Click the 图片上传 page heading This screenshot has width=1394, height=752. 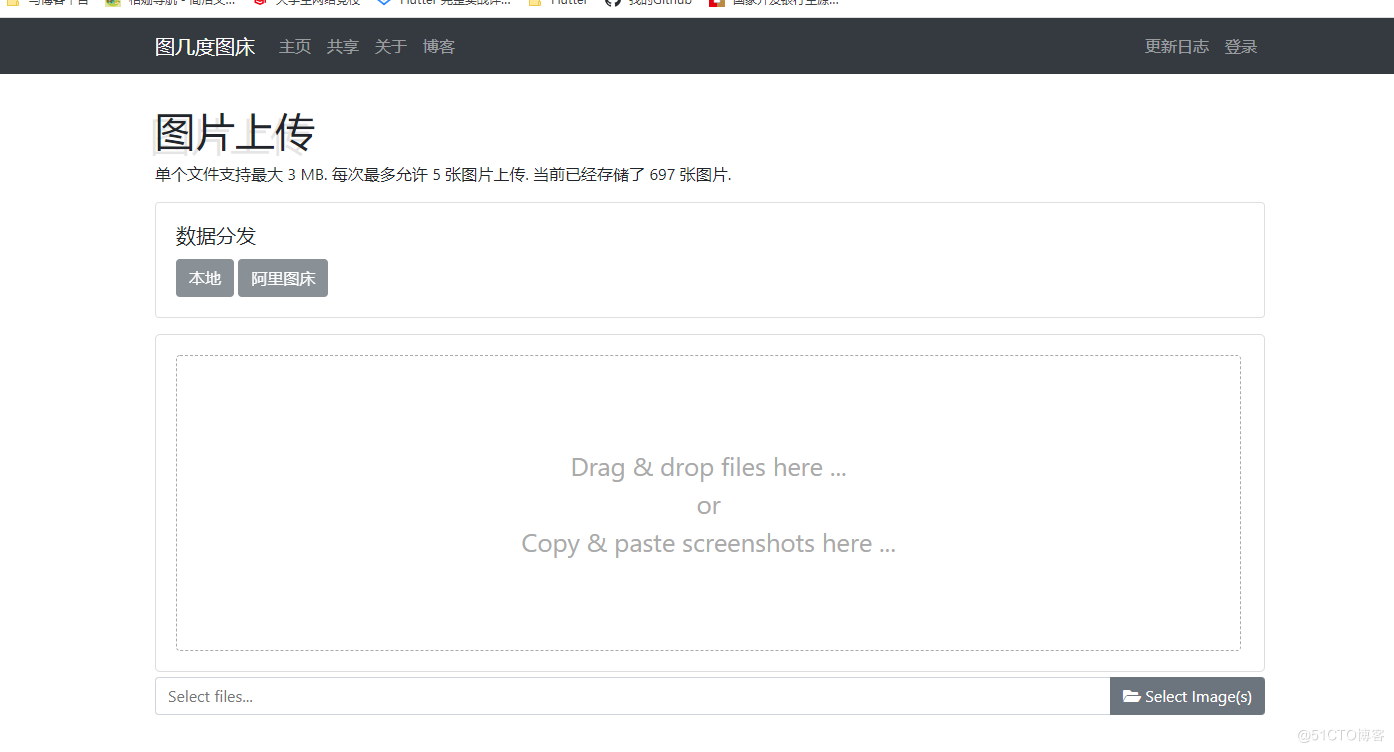coord(235,133)
